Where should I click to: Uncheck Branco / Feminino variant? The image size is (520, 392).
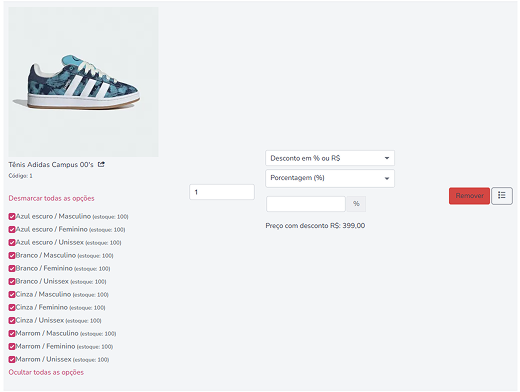12,269
